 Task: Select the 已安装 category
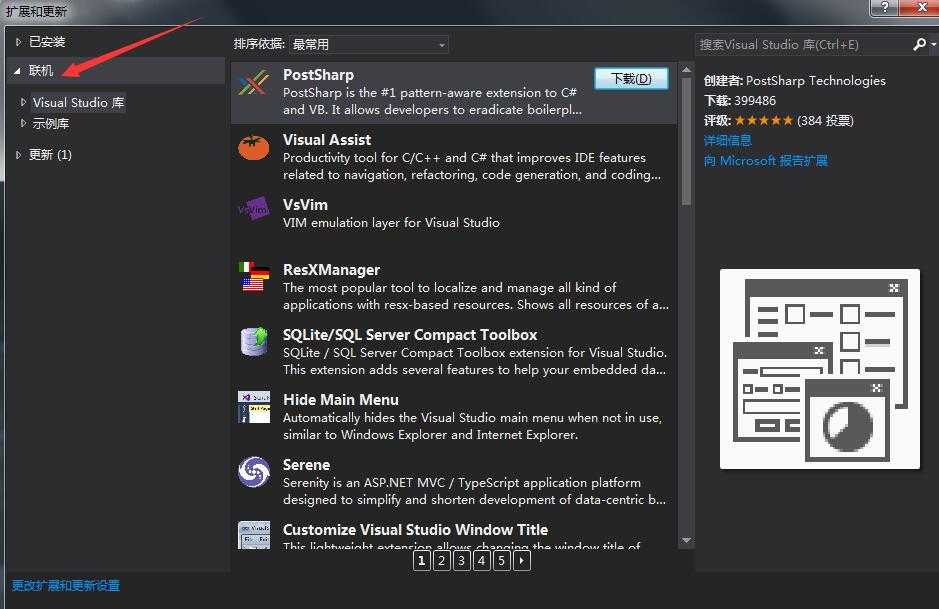[x=47, y=42]
